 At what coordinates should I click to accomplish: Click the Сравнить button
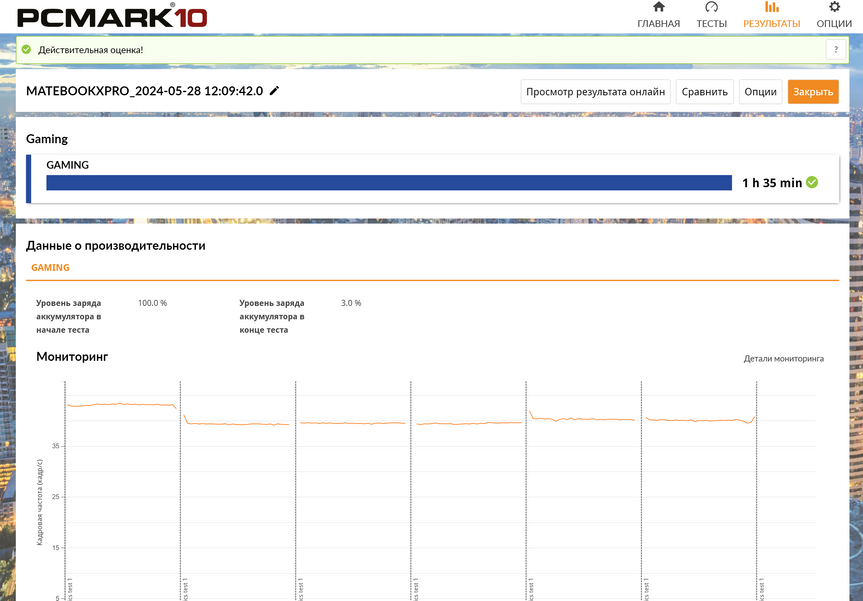point(704,92)
